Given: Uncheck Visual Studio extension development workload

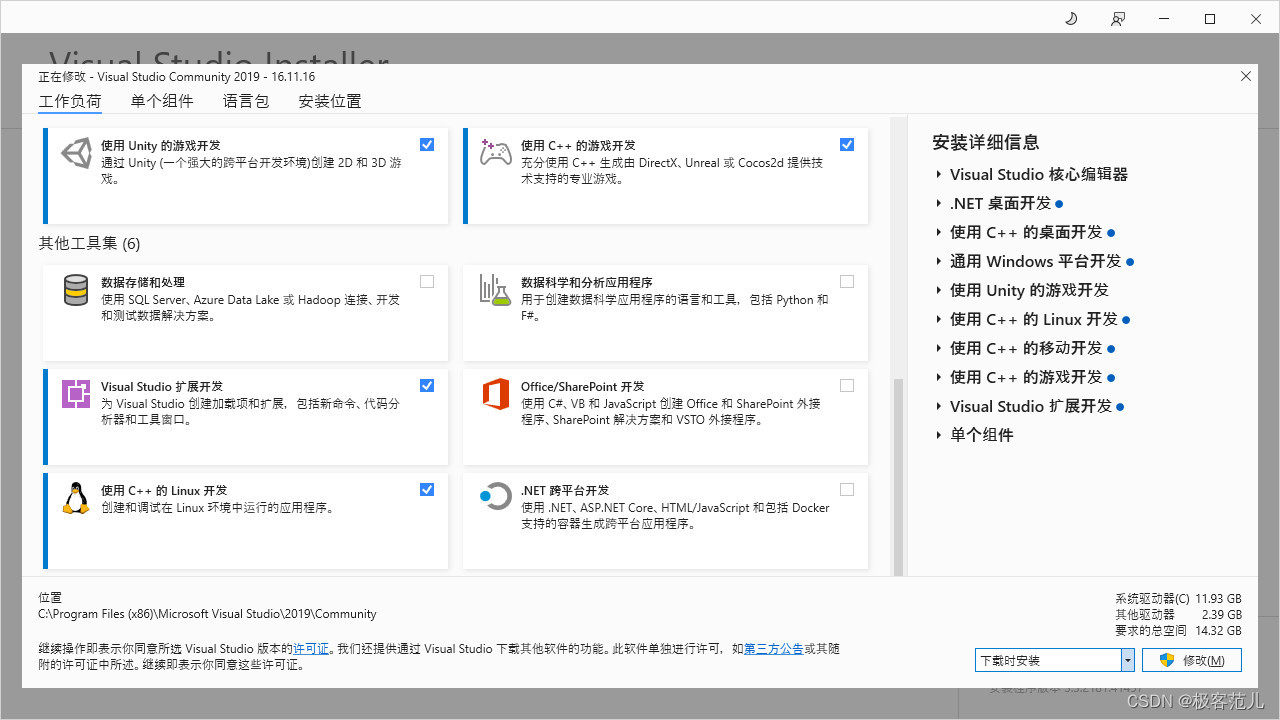Looking at the screenshot, I should (427, 386).
